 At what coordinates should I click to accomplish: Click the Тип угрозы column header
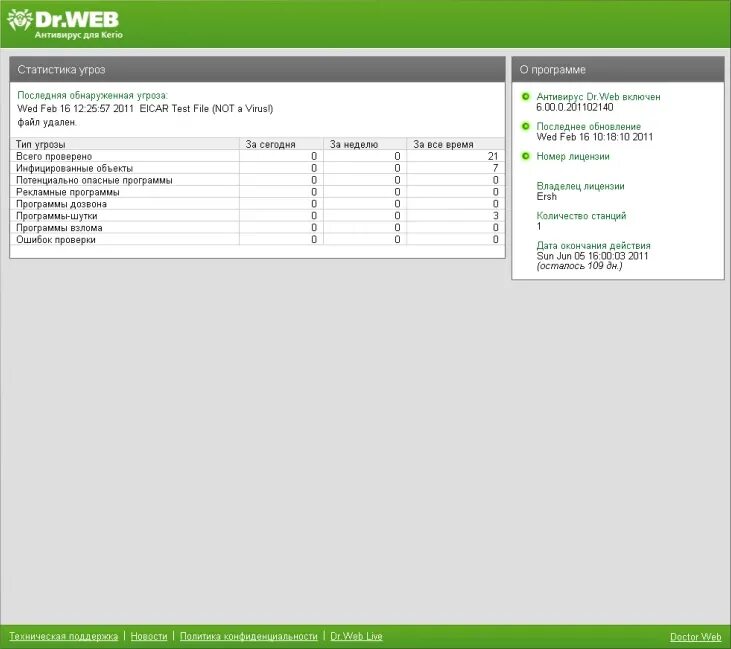tap(124, 144)
